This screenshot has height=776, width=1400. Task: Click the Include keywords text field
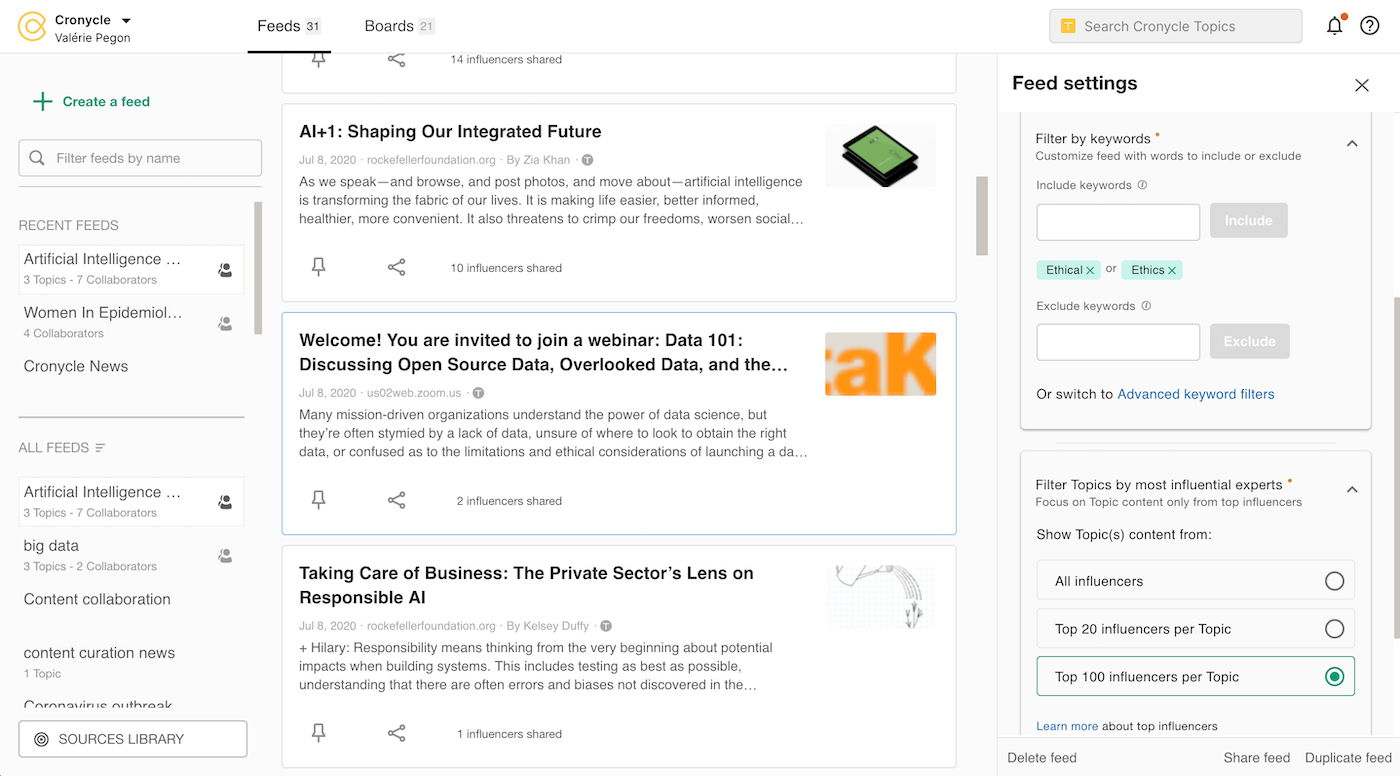1118,221
